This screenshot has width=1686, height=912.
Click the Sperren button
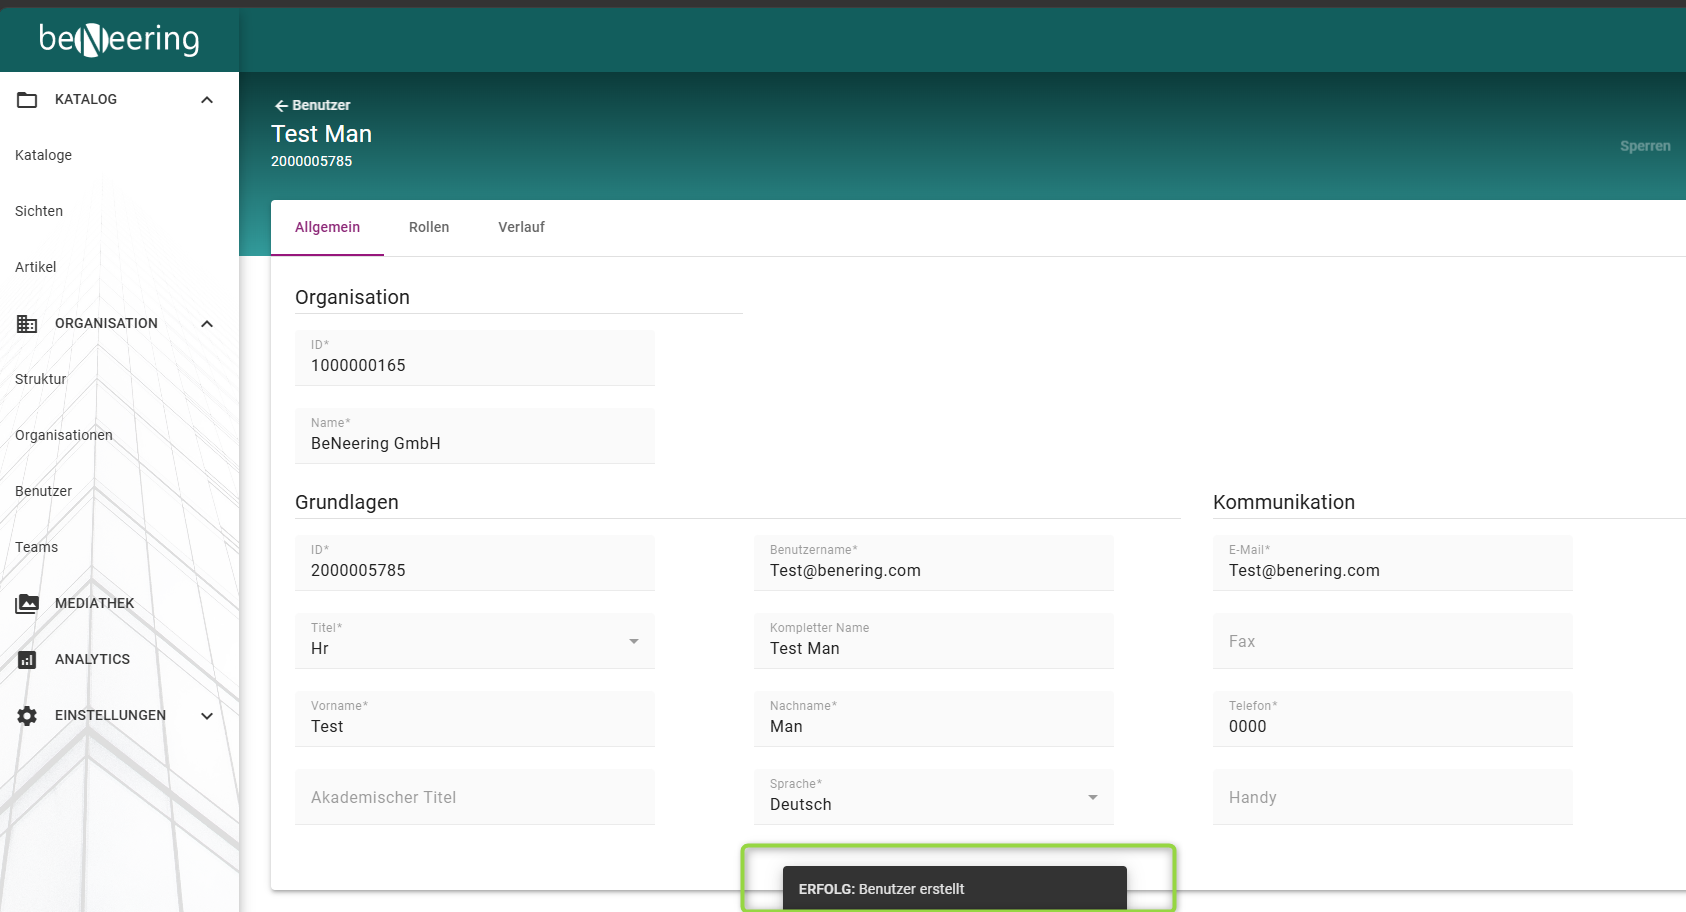click(1645, 146)
